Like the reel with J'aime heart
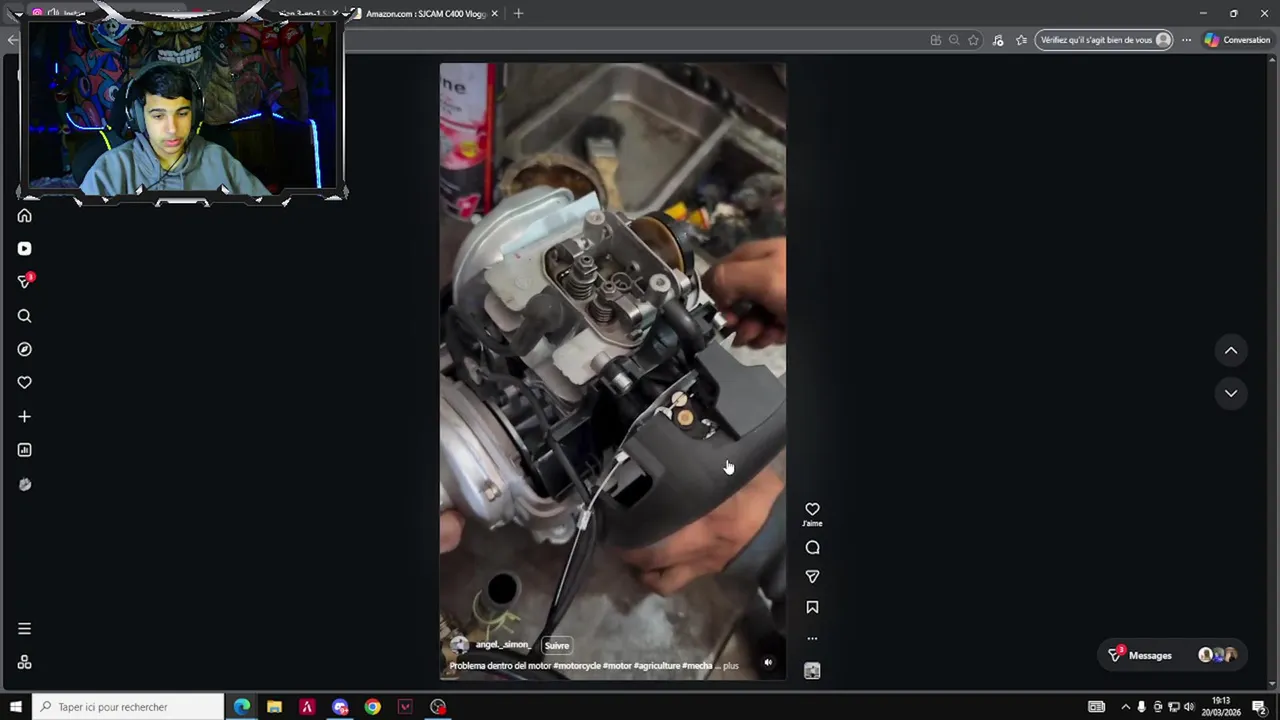Screen dimensions: 1280x720 (812, 510)
